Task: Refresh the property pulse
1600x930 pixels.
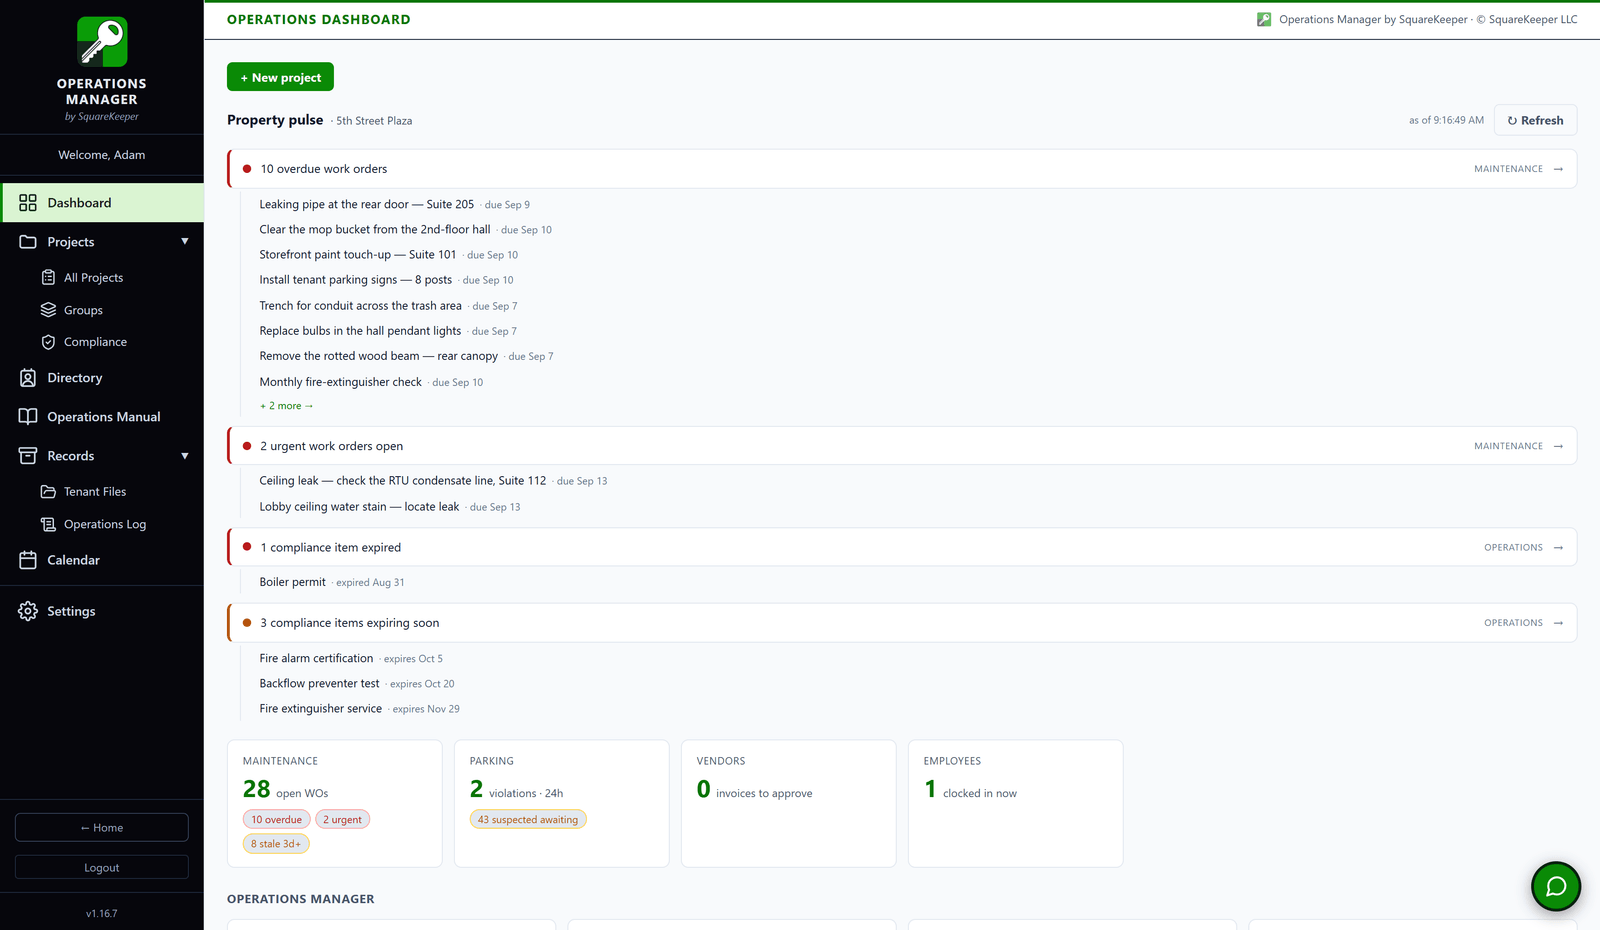Action: point(1535,120)
